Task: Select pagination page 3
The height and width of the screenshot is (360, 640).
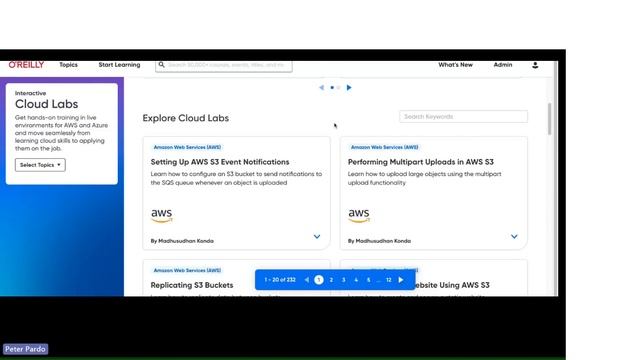Action: [344, 280]
